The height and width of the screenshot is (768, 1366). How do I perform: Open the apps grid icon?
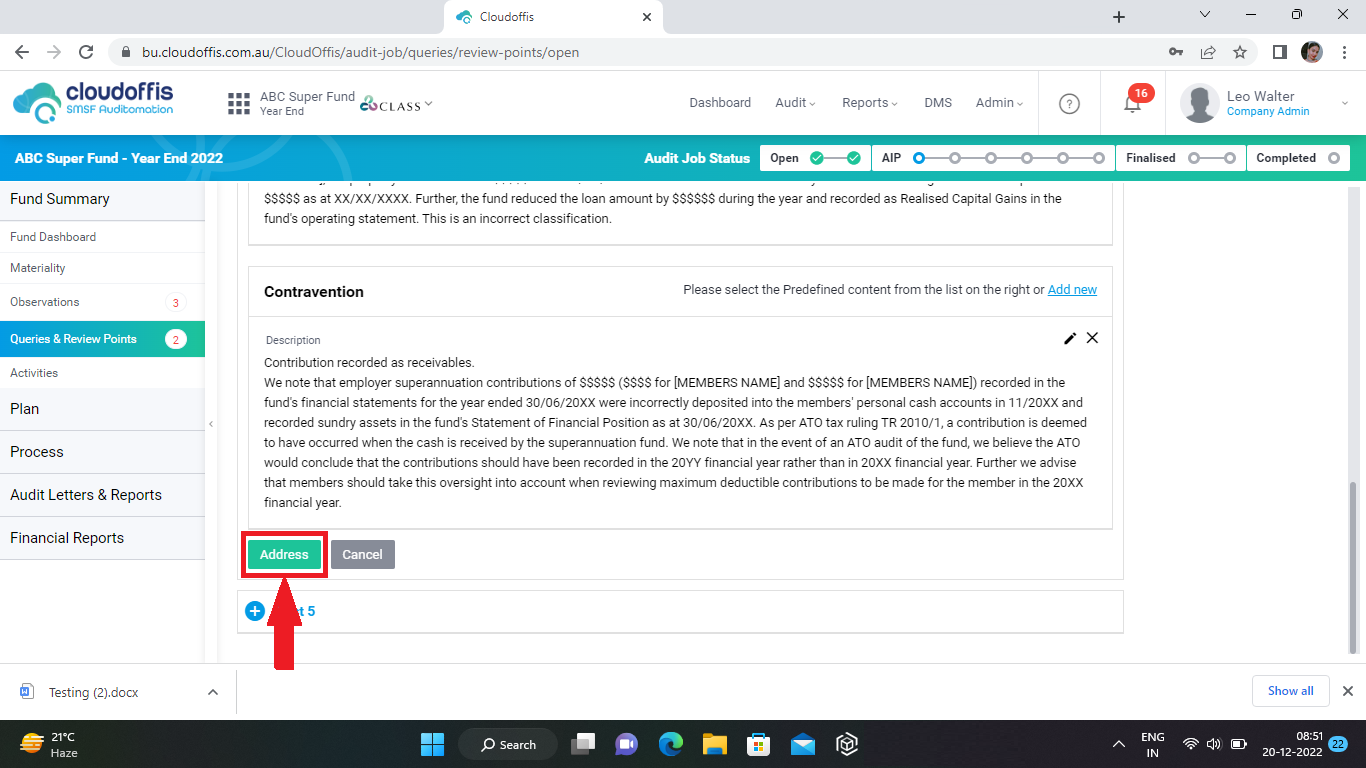(x=239, y=104)
